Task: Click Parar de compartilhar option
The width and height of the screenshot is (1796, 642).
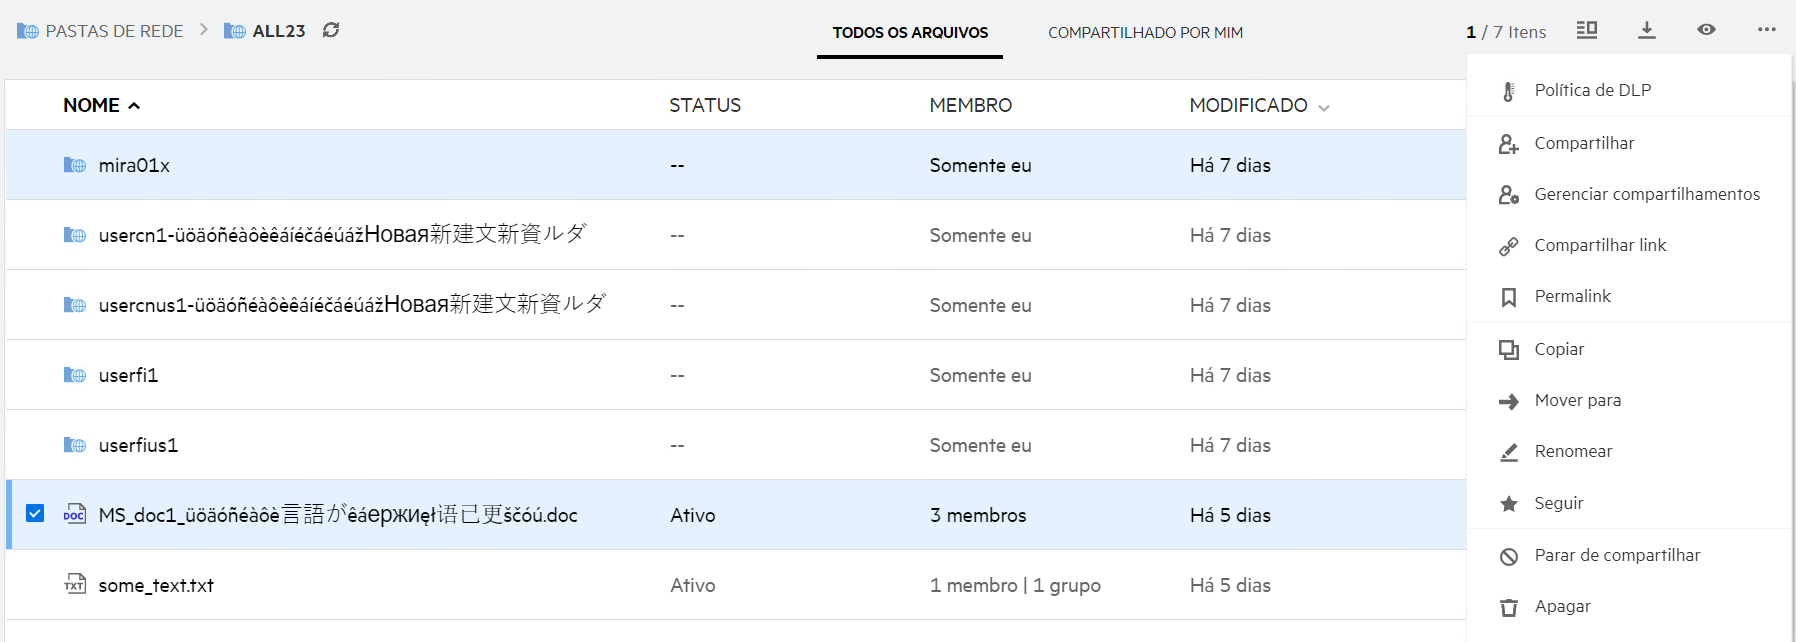Action: pyautogui.click(x=1617, y=555)
